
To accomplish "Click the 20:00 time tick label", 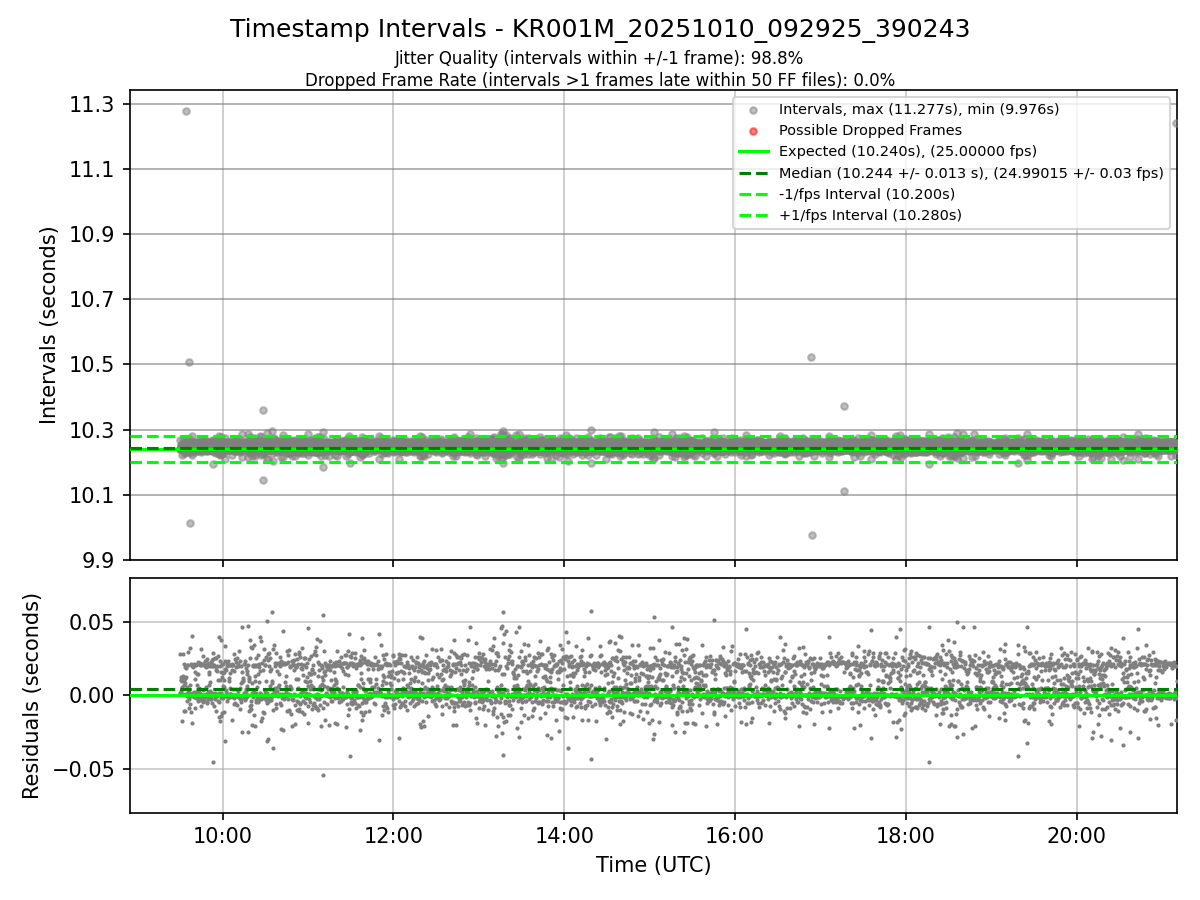I will (1077, 834).
